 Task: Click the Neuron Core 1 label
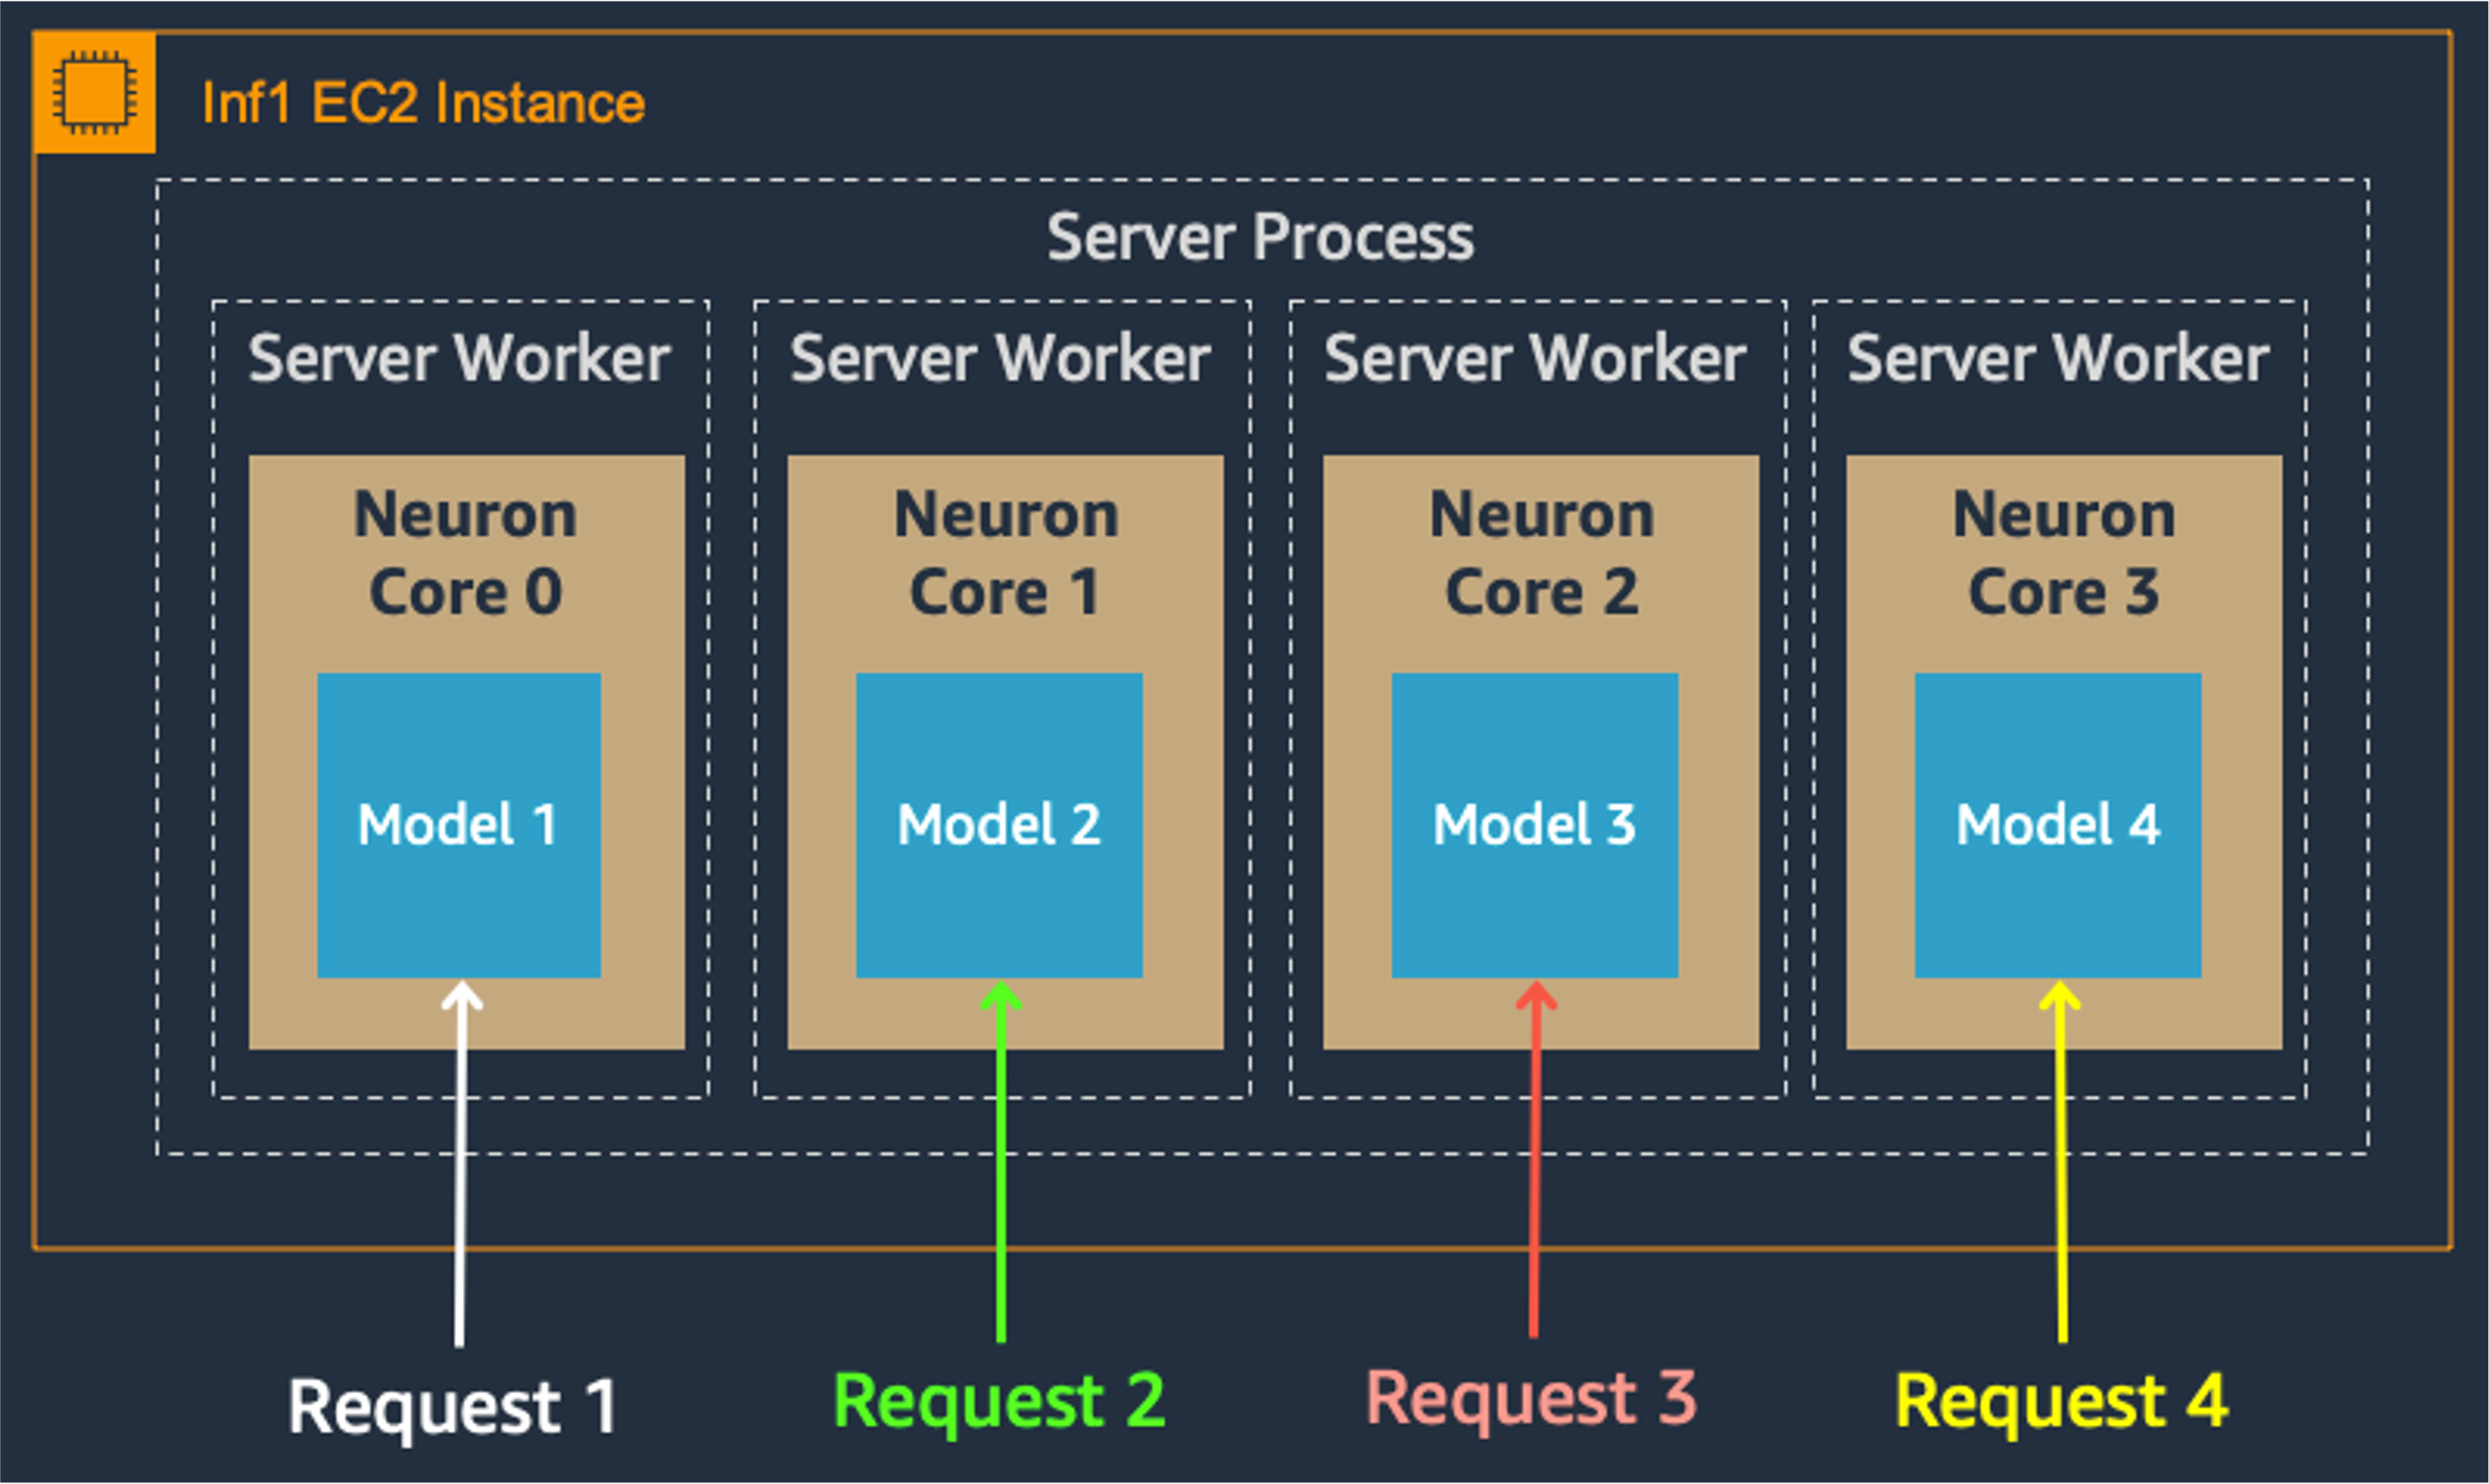tap(1005, 552)
